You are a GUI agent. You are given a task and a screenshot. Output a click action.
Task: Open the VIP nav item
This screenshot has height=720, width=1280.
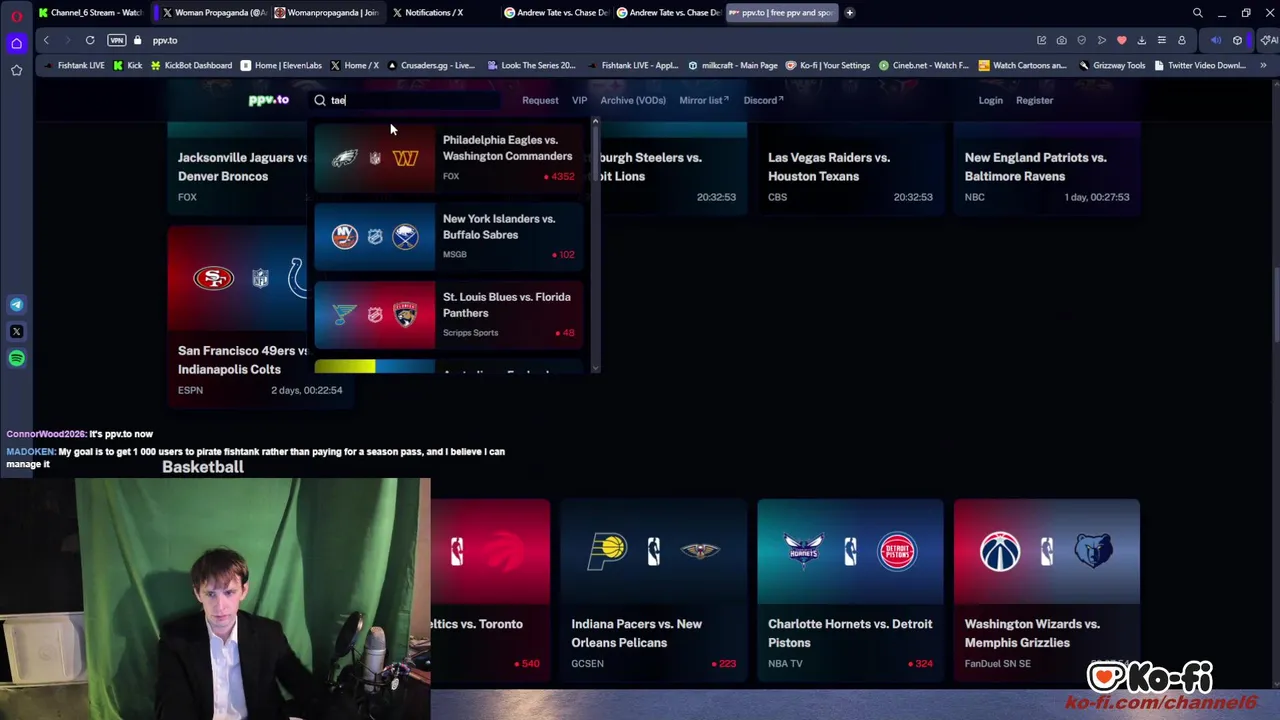click(579, 100)
